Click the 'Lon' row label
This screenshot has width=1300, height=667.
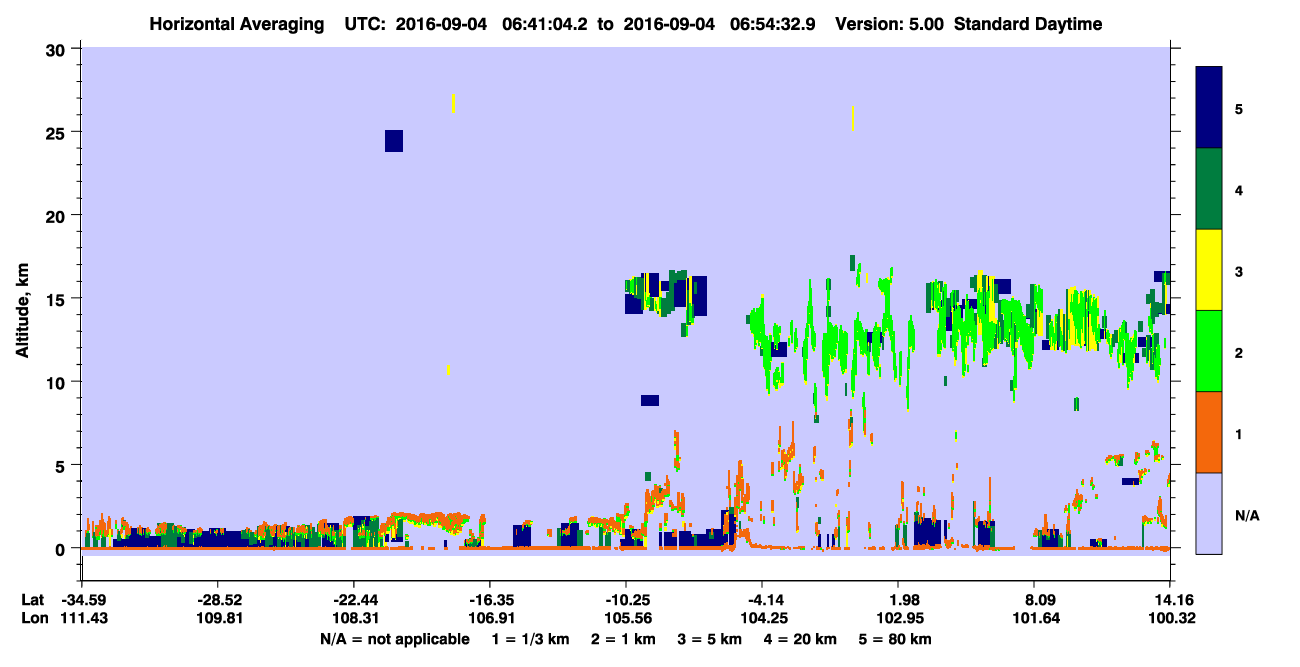coord(33,618)
